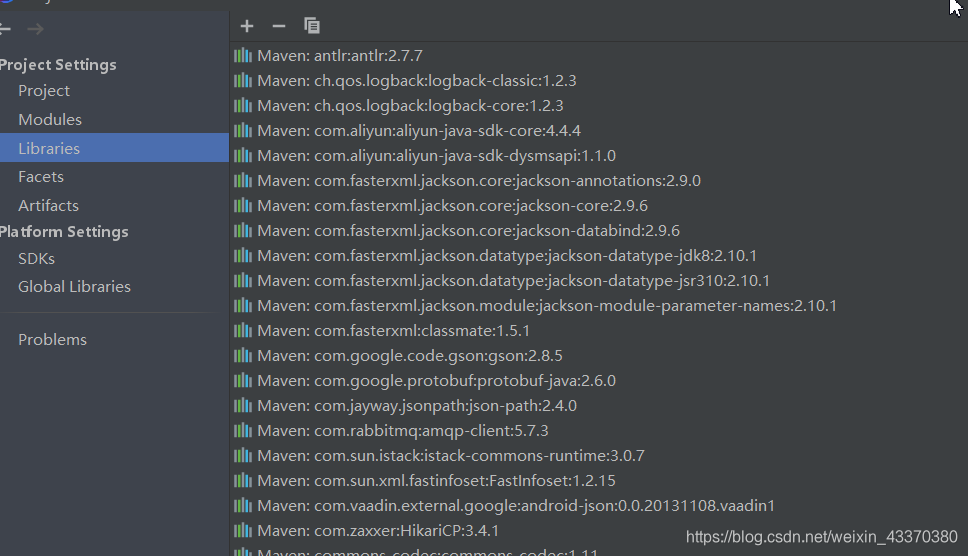Click library icon beside classmate:1.5.1

pos(243,330)
